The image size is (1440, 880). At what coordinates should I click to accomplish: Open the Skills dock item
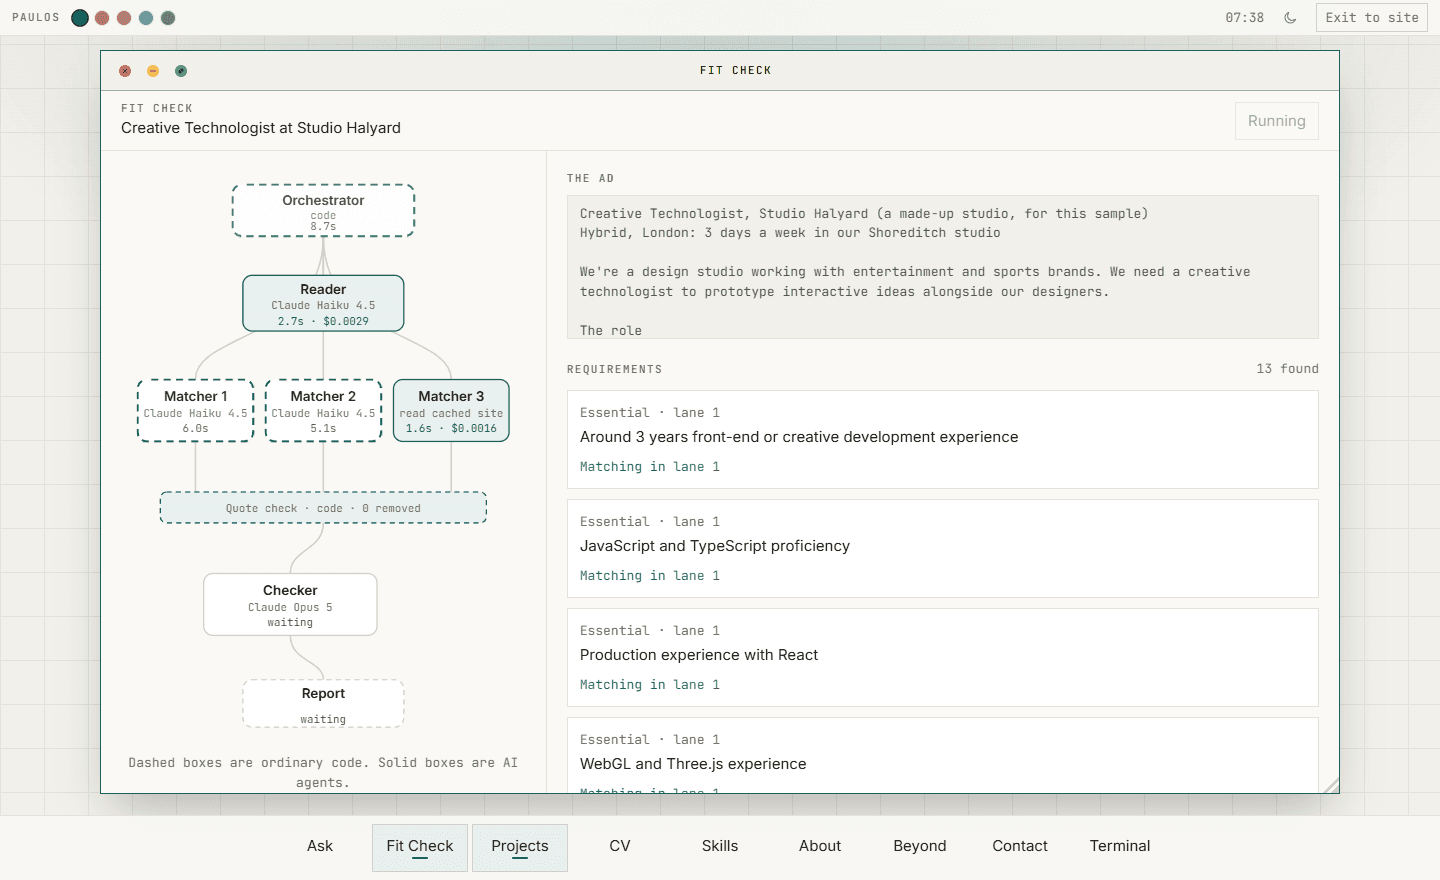[720, 846]
